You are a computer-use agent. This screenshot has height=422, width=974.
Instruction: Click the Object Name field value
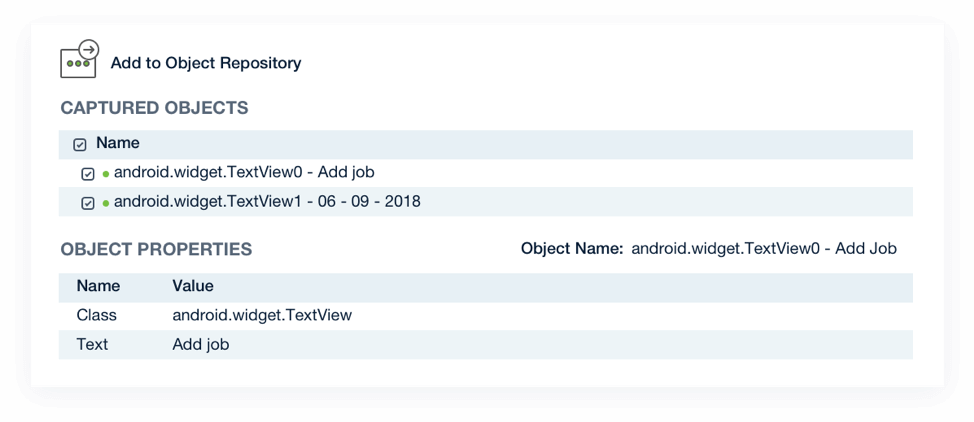point(764,249)
